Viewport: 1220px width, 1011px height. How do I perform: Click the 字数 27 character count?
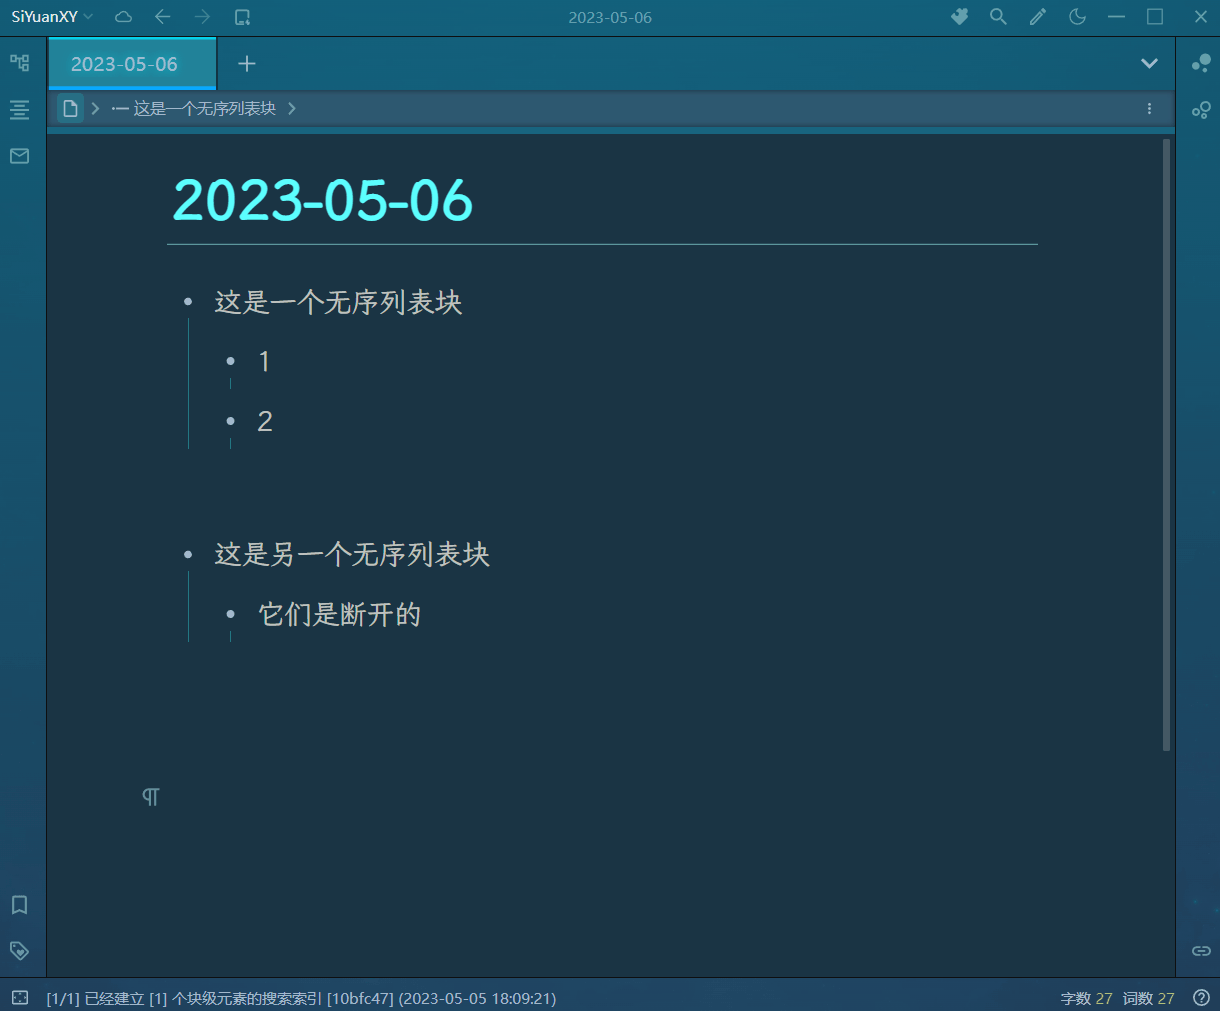click(x=1086, y=998)
